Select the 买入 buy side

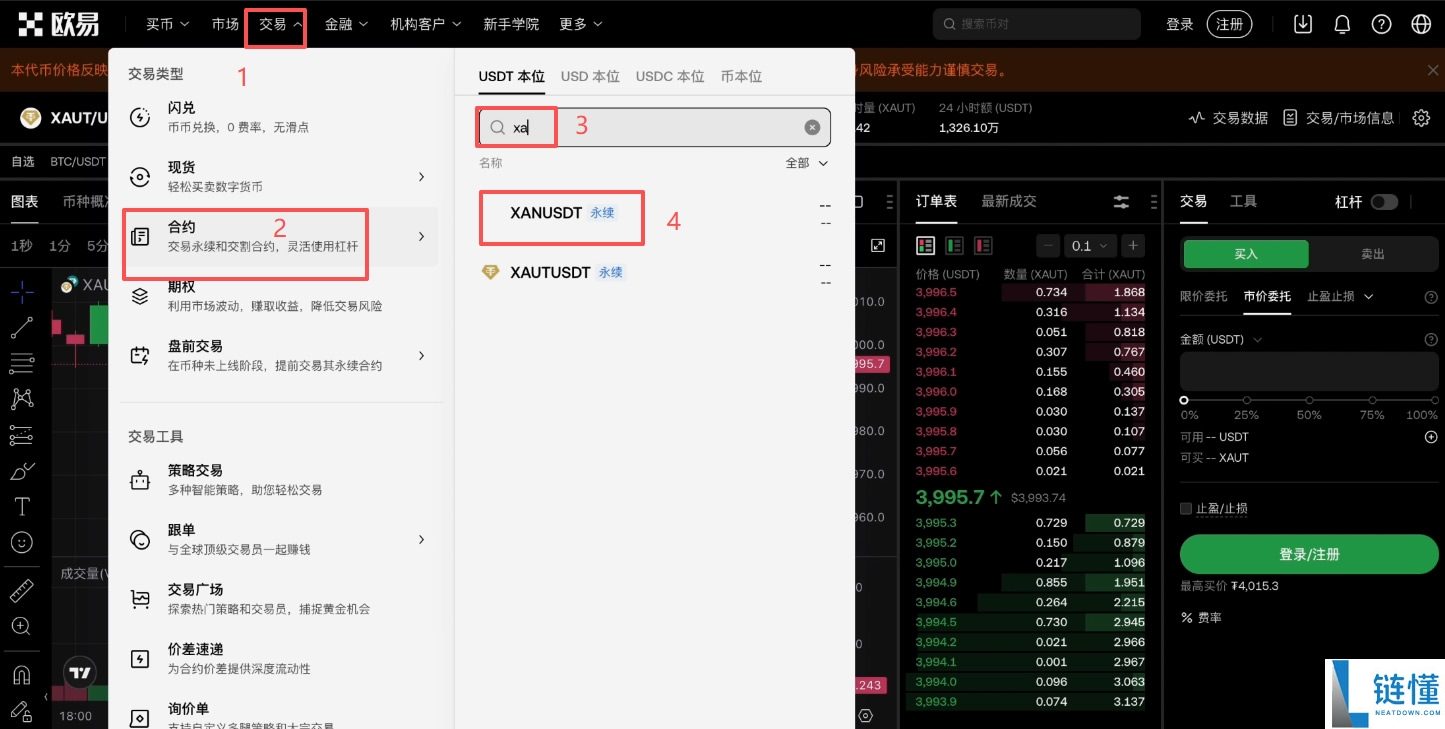(1246, 254)
